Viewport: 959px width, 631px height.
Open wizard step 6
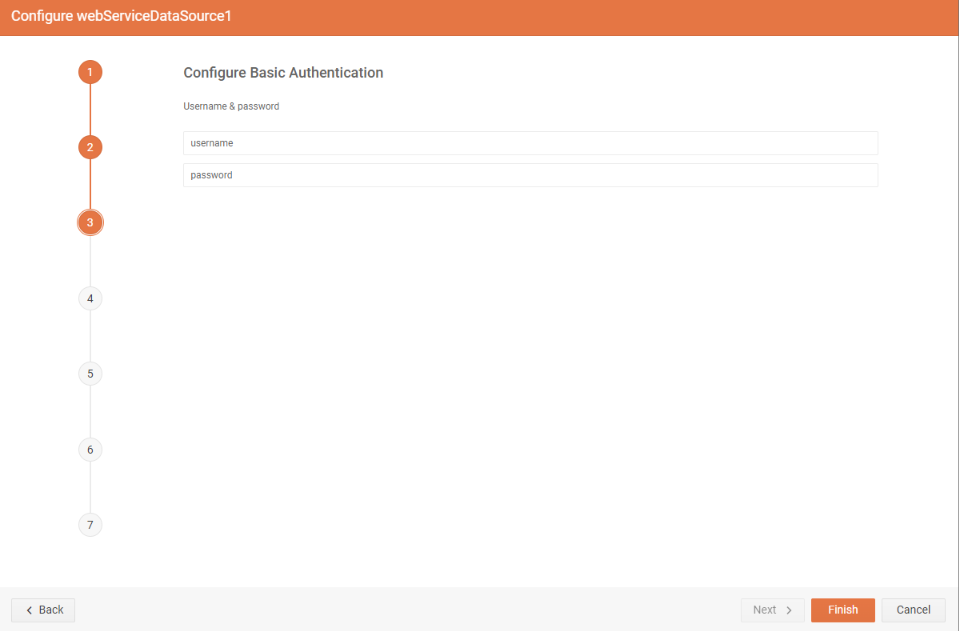pyautogui.click(x=90, y=449)
